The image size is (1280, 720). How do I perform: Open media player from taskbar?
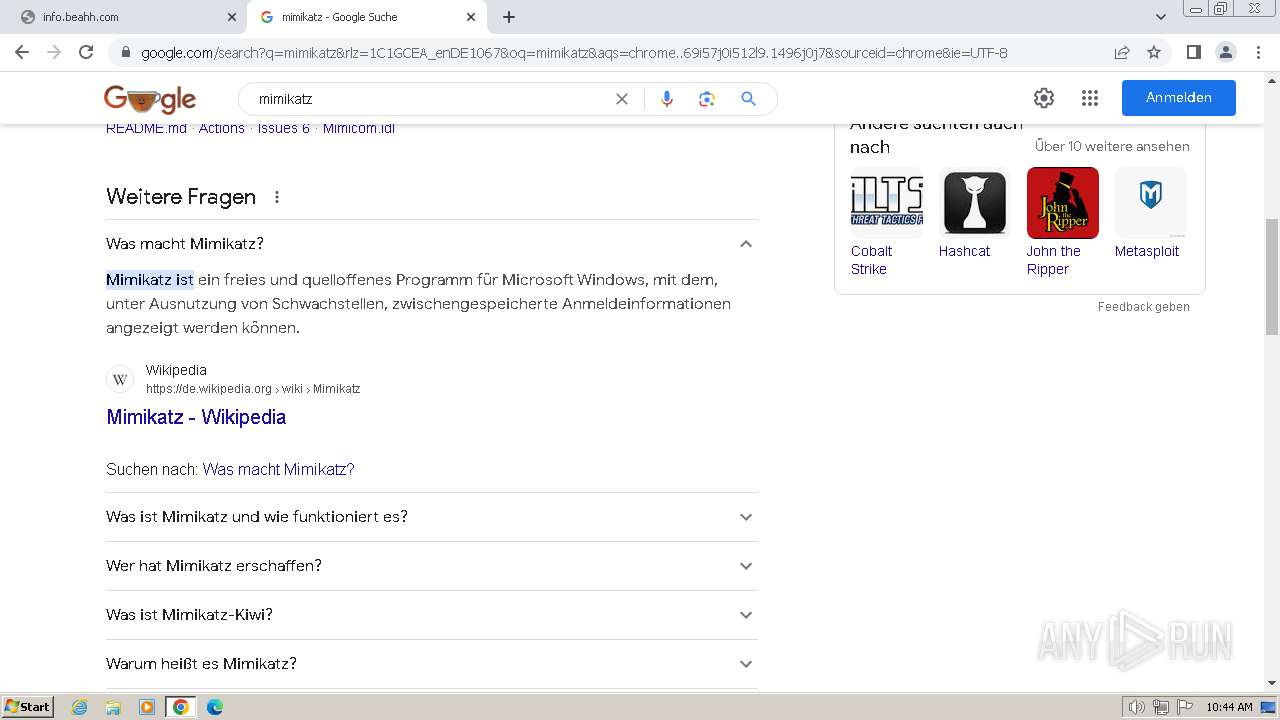pyautogui.click(x=147, y=707)
